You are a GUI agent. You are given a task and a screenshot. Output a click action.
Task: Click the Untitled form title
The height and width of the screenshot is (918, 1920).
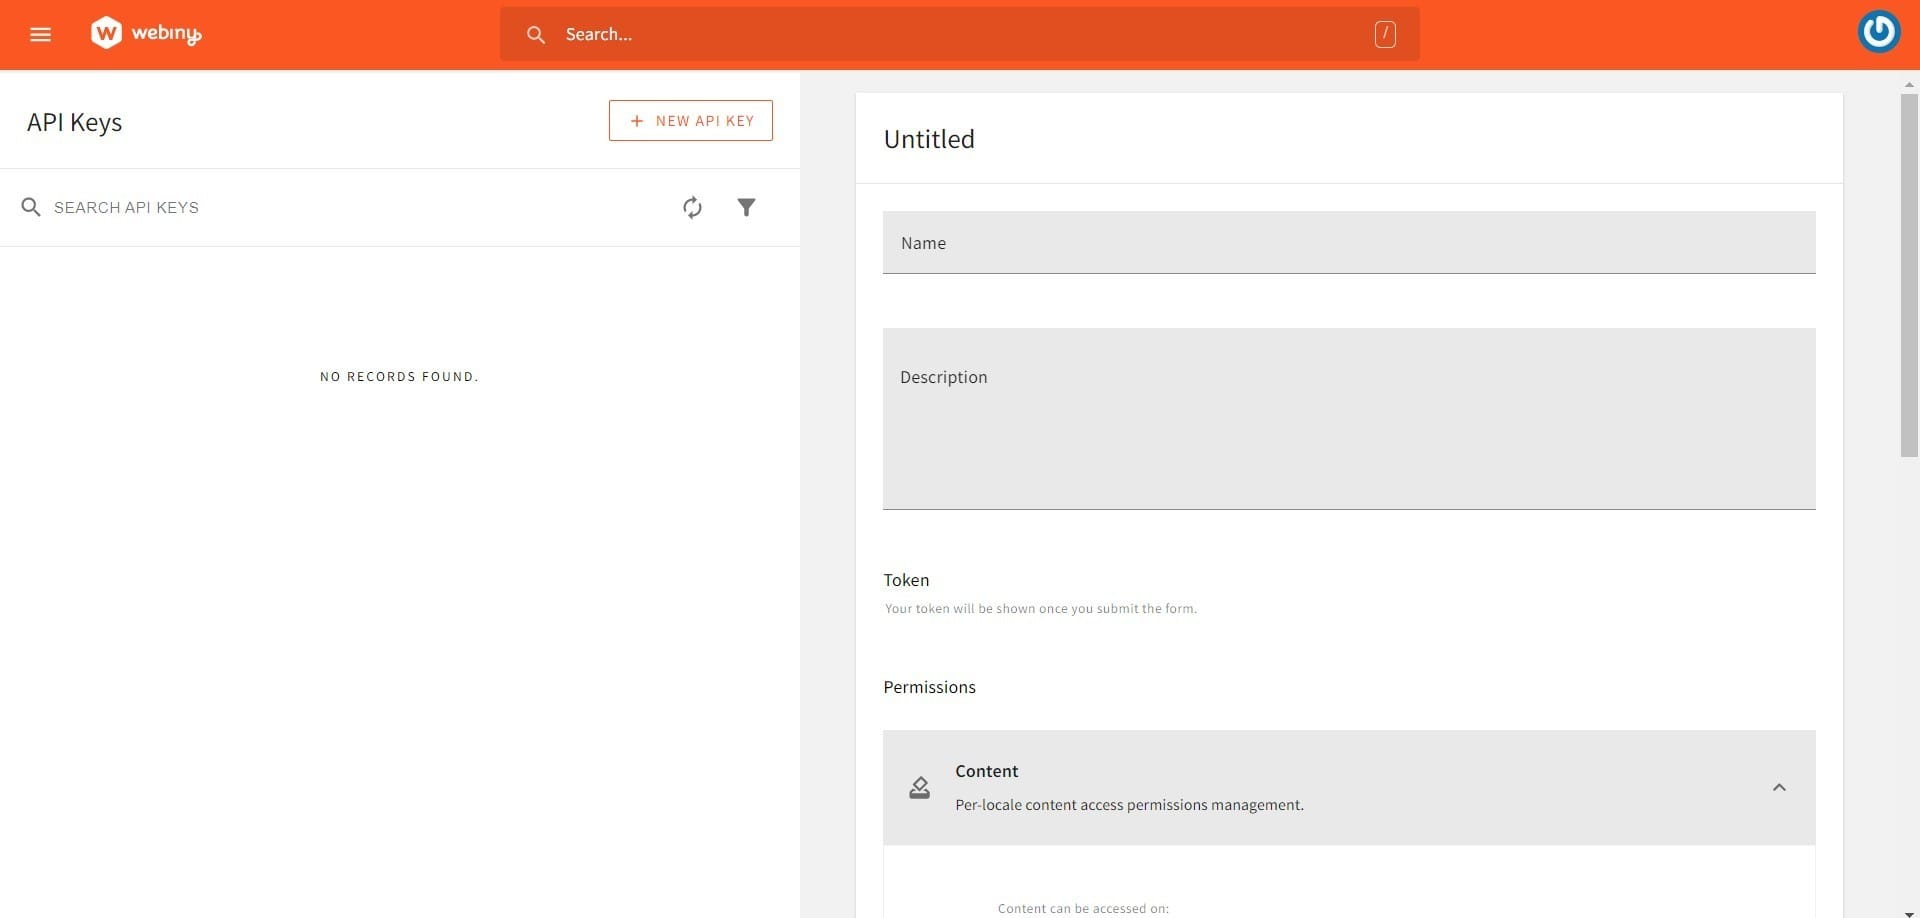pyautogui.click(x=928, y=139)
